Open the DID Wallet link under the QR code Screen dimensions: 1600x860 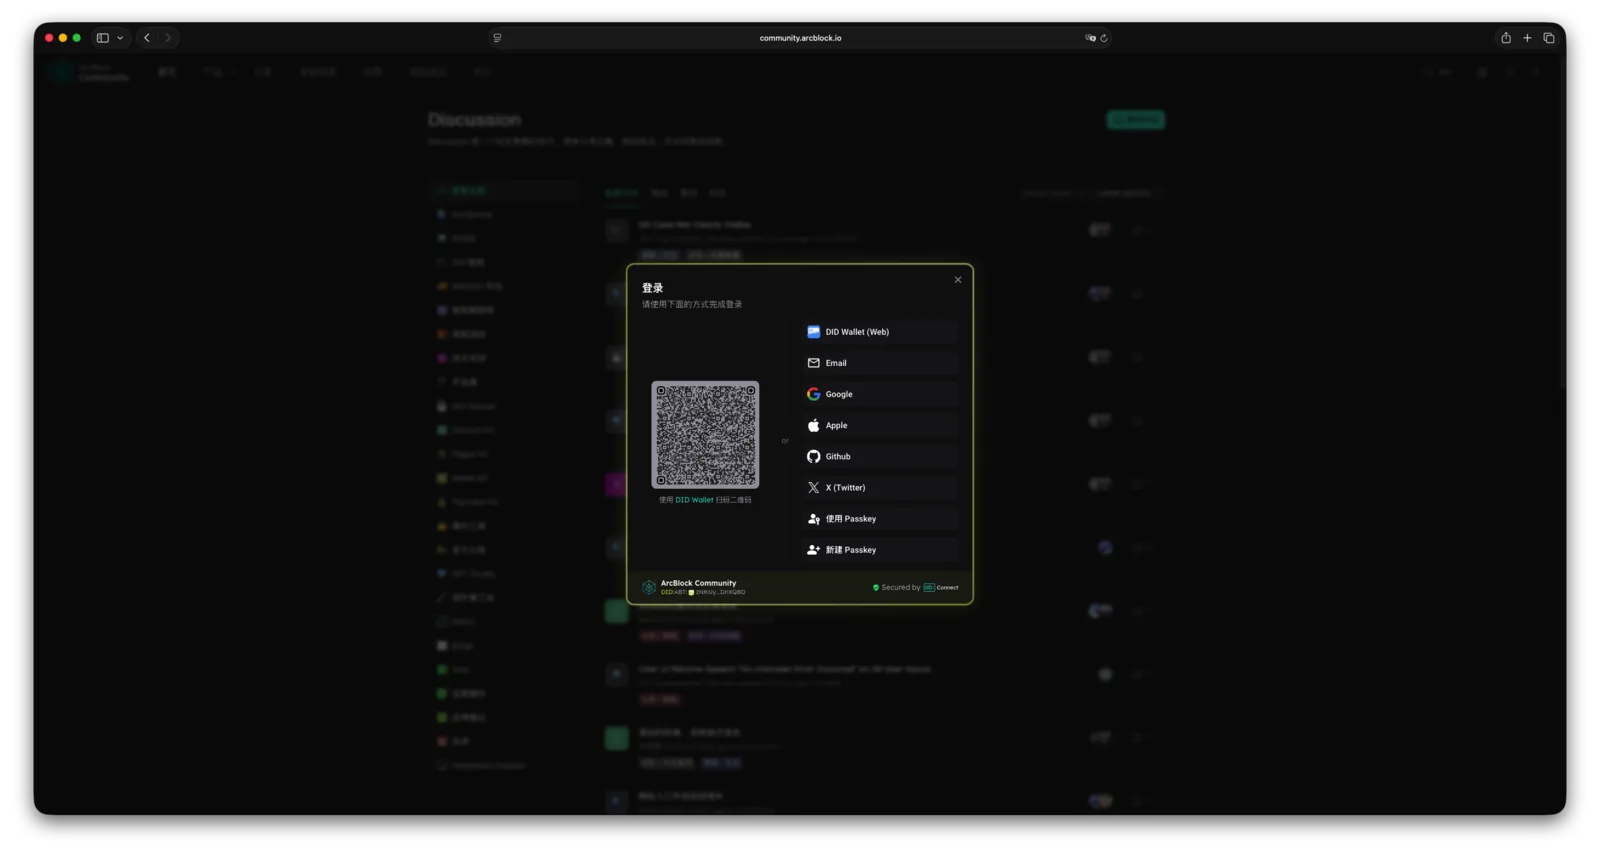point(694,500)
